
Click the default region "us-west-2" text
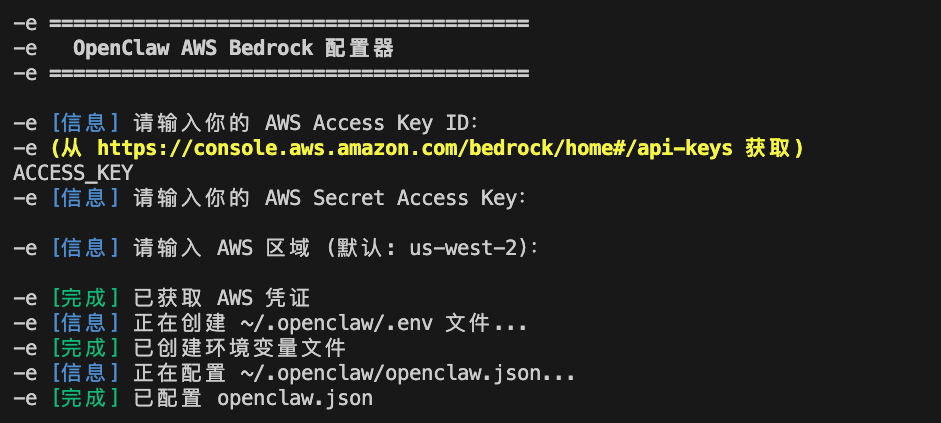(467, 248)
